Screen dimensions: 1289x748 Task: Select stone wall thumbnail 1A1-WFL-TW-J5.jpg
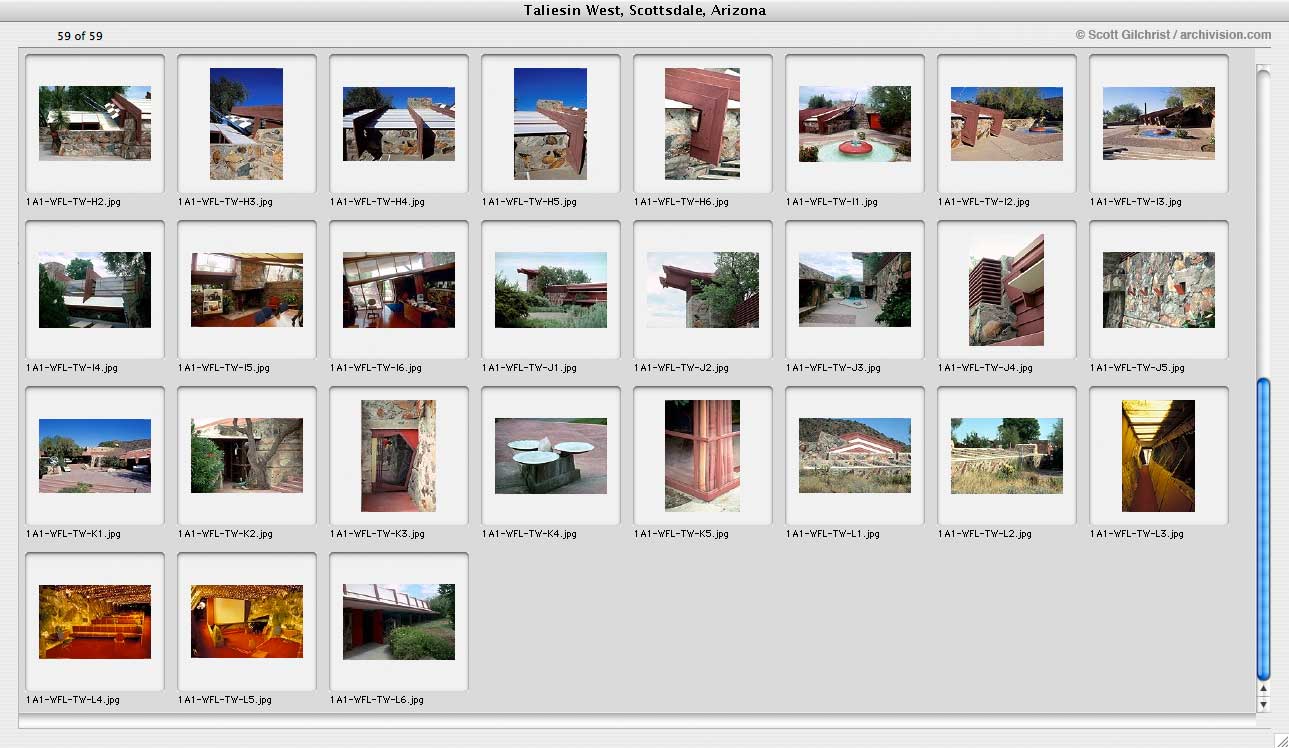pos(1159,290)
